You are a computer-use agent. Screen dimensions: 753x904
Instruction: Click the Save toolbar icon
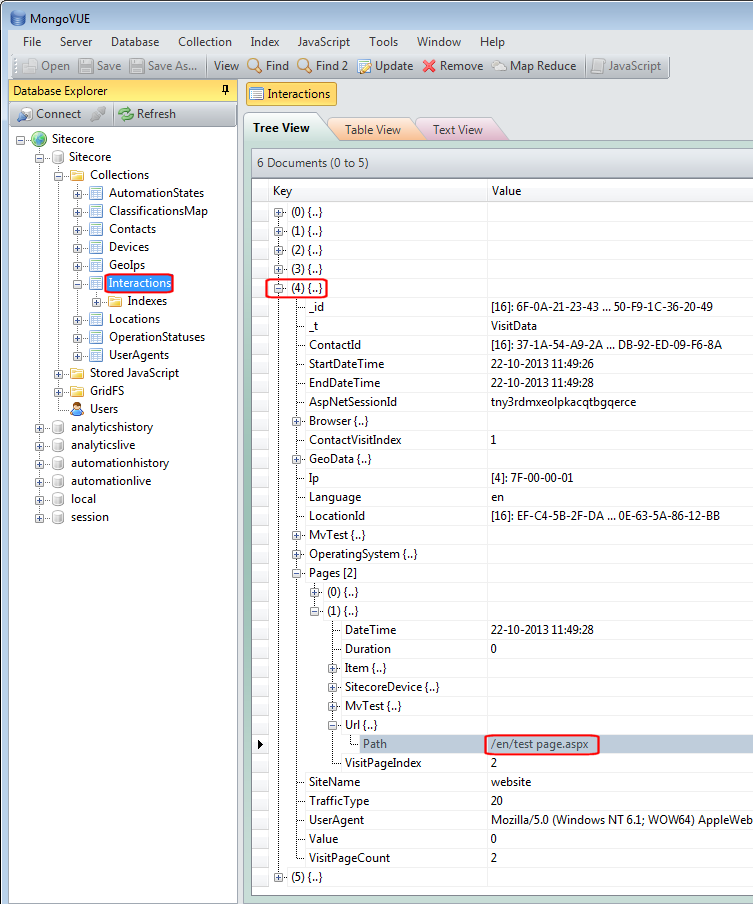pyautogui.click(x=86, y=66)
